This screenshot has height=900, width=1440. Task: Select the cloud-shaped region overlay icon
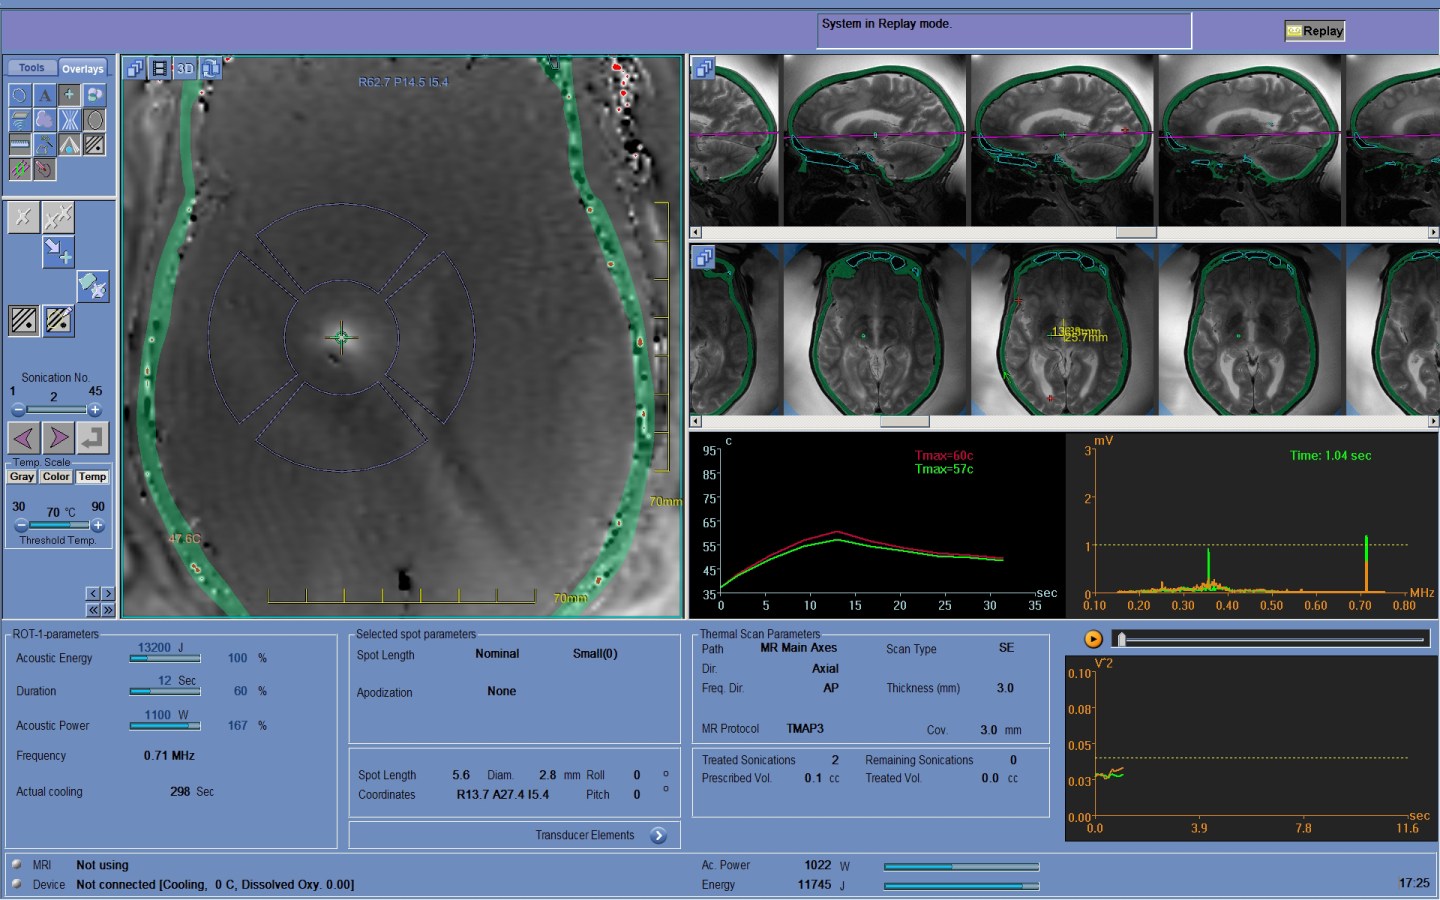click(x=44, y=120)
